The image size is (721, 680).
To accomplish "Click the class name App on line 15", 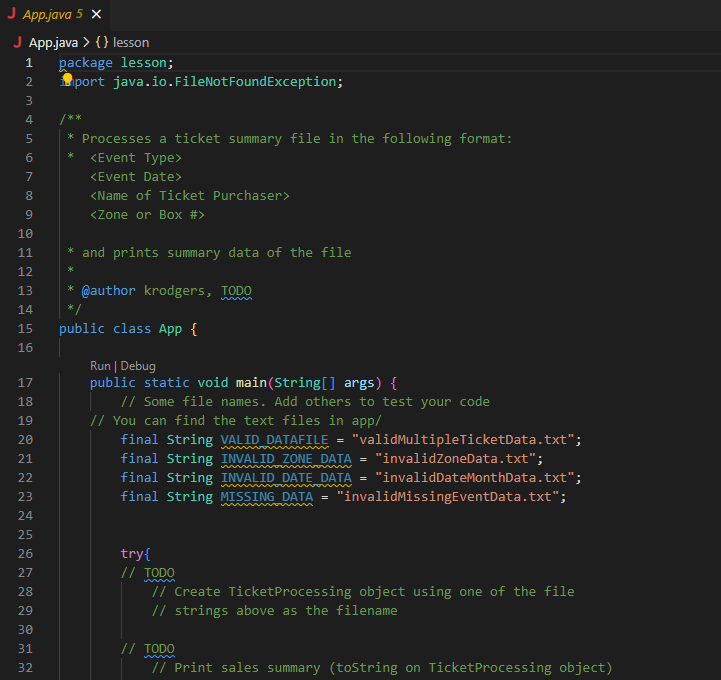I will (x=170, y=329).
